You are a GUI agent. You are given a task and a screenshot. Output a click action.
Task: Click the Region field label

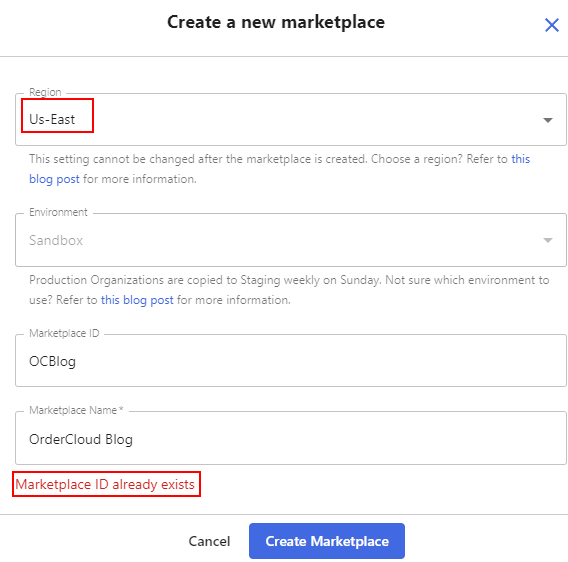point(45,92)
